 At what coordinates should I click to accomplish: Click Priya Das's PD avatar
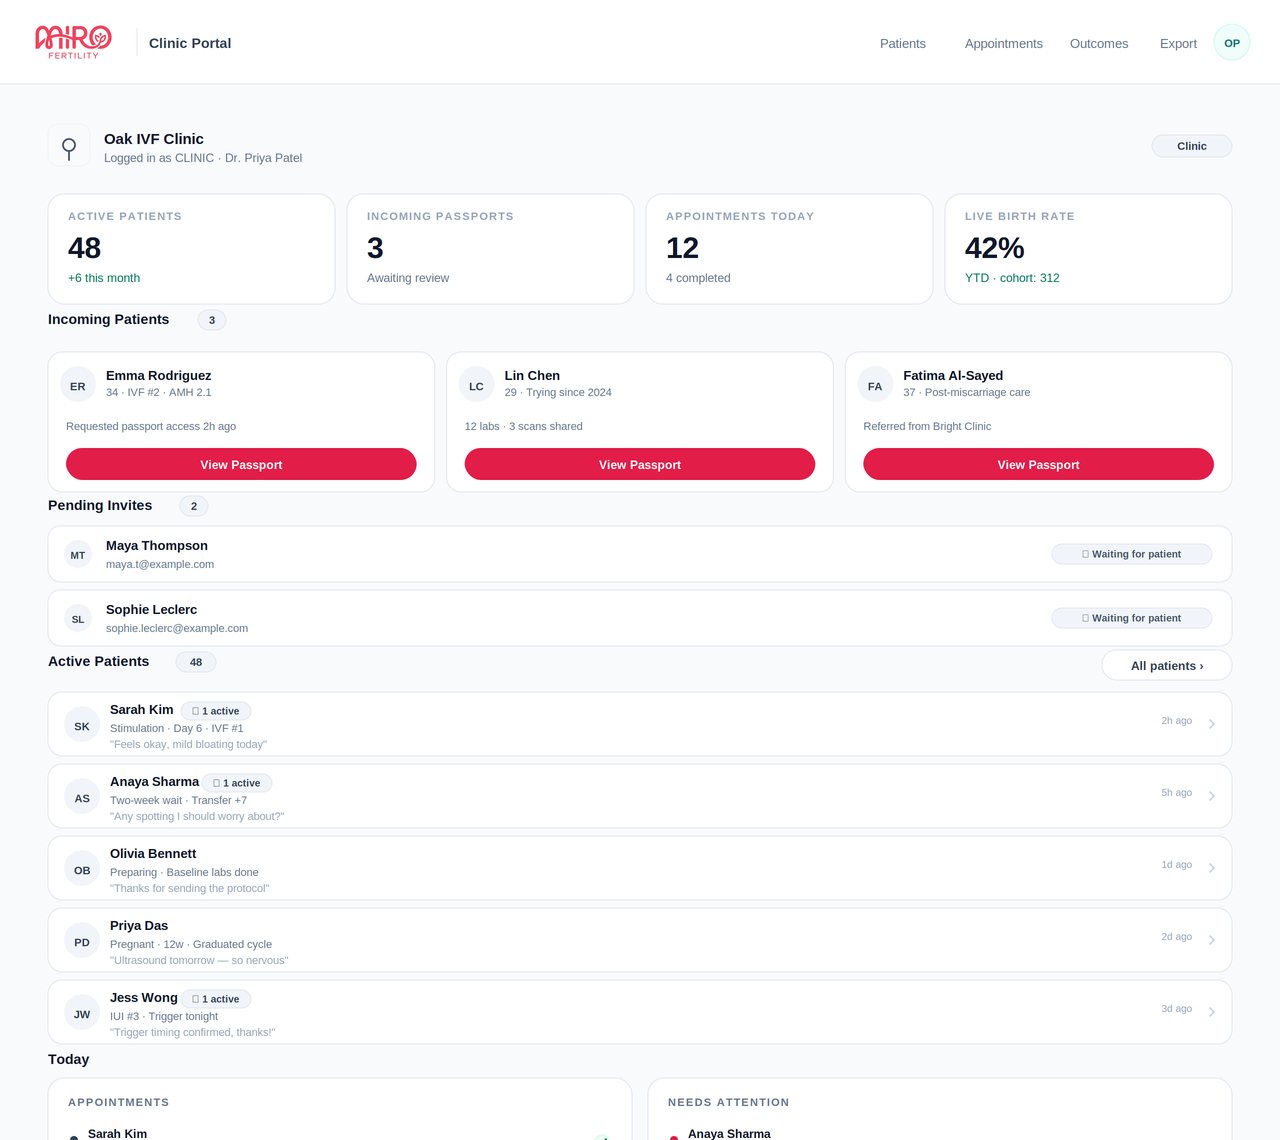pyautogui.click(x=82, y=942)
